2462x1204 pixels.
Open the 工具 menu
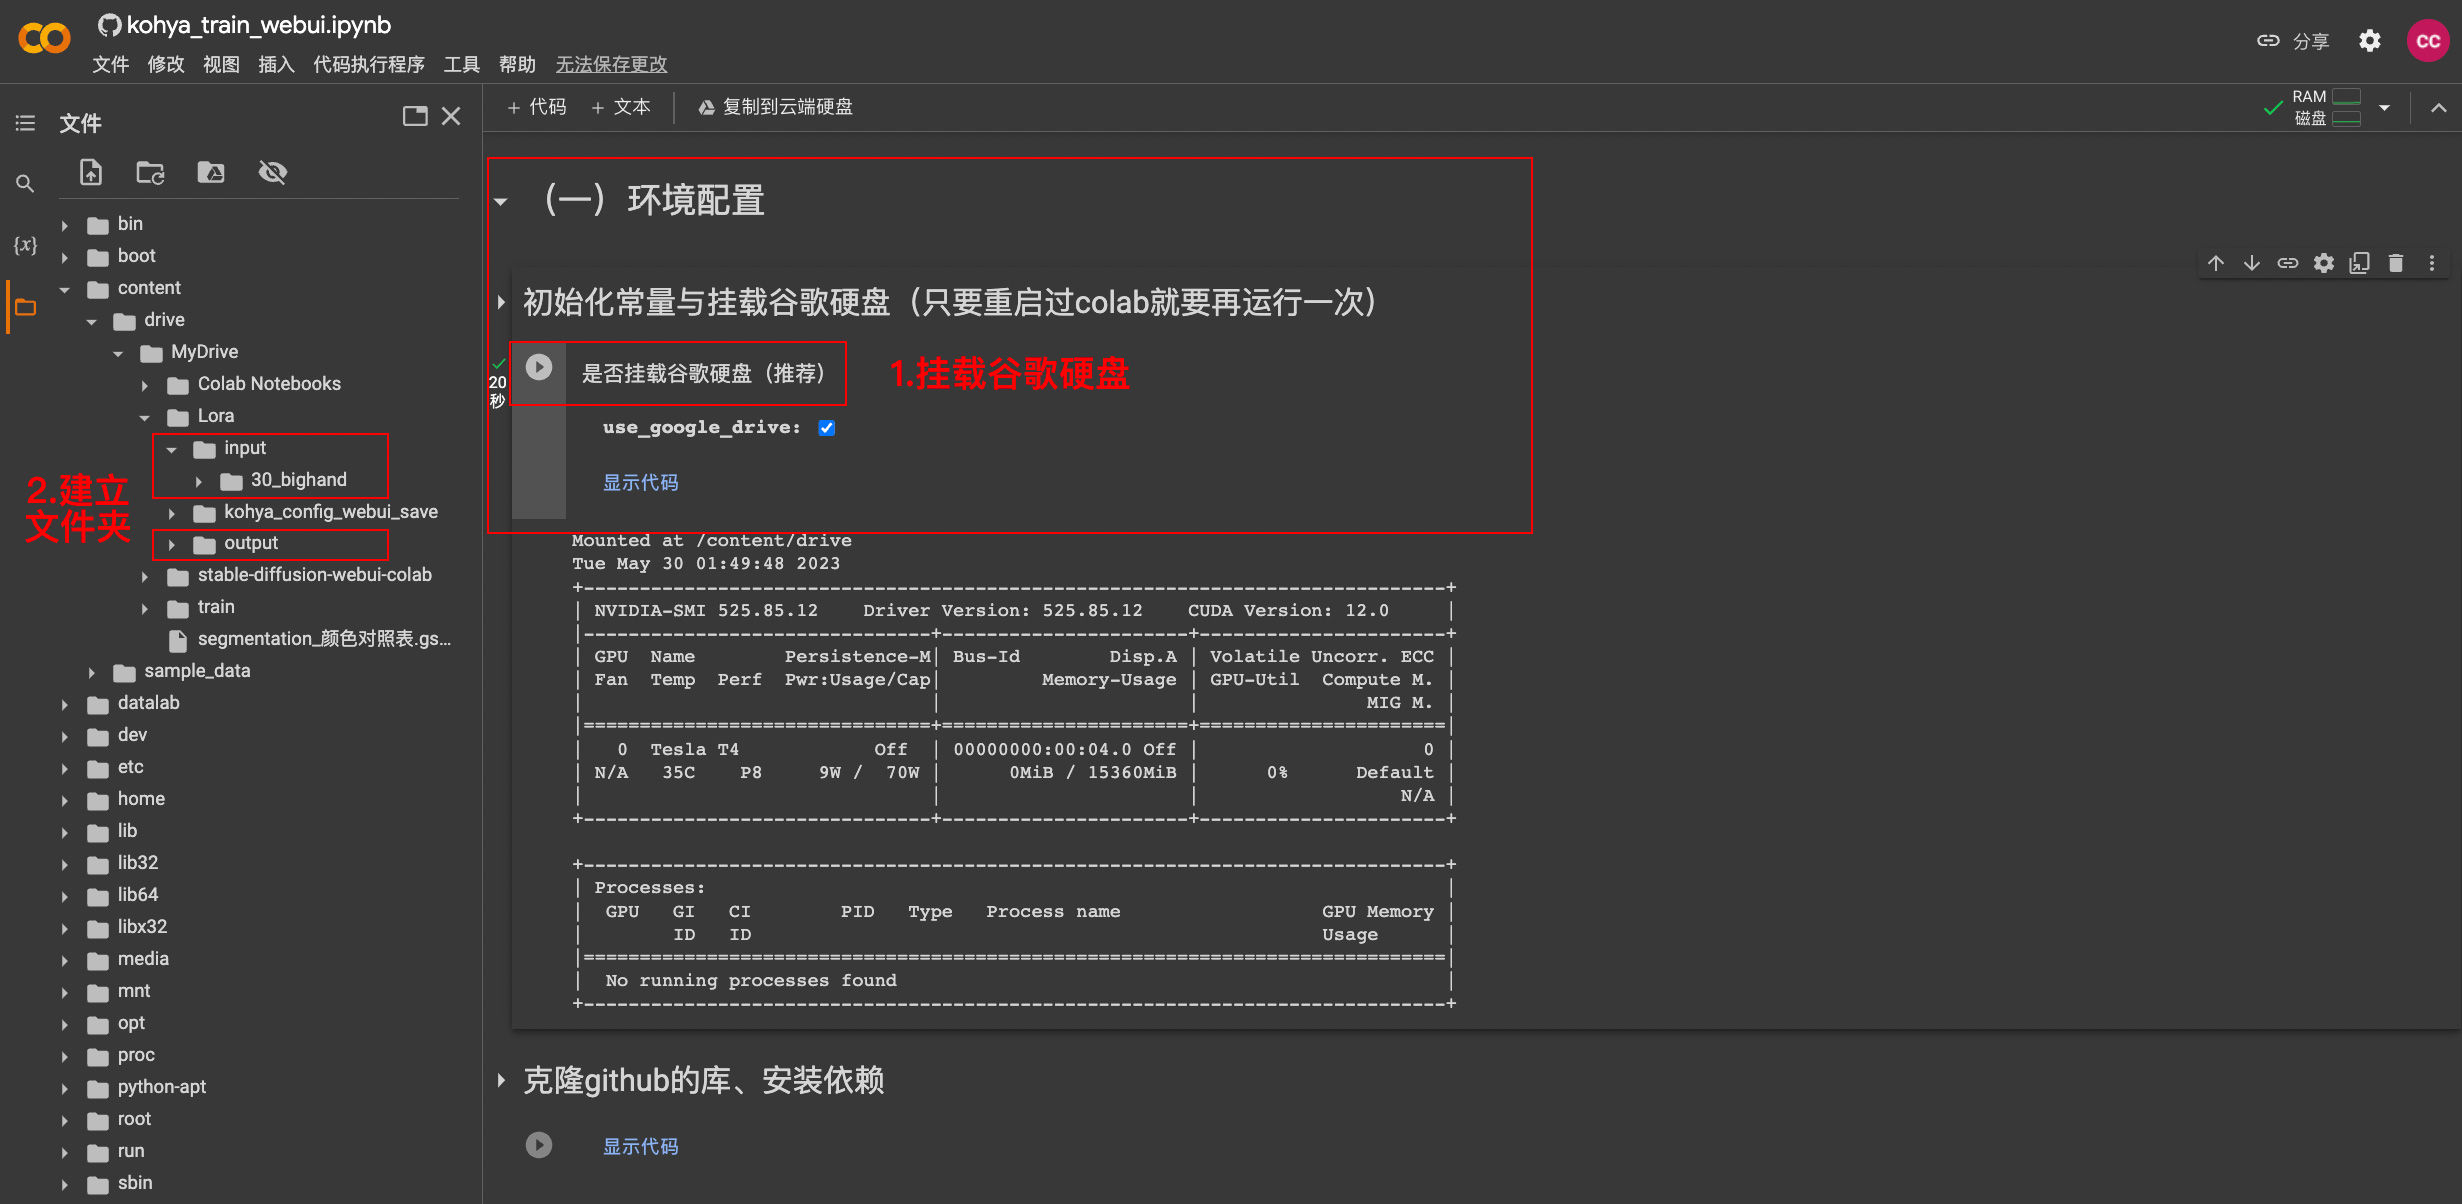pyautogui.click(x=461, y=65)
